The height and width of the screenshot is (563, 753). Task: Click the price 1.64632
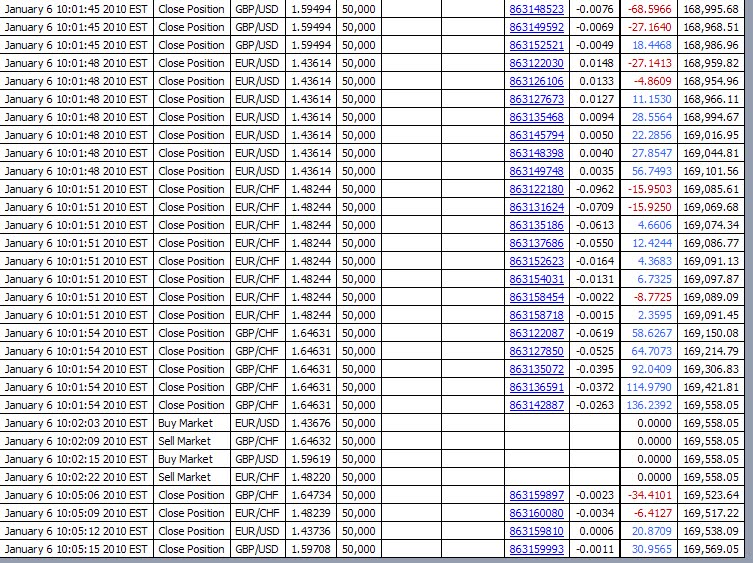311,441
